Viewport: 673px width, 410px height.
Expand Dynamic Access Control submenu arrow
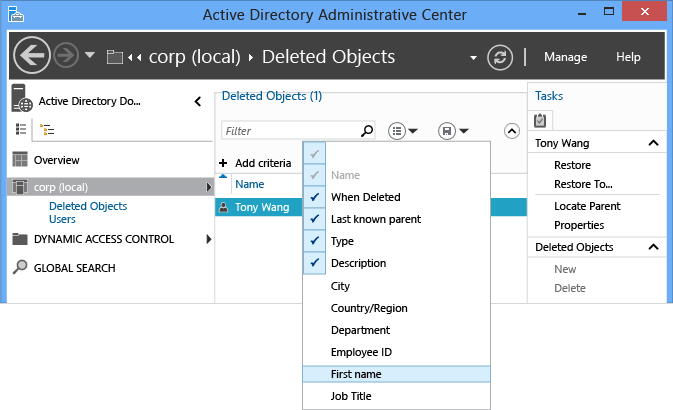(209, 239)
